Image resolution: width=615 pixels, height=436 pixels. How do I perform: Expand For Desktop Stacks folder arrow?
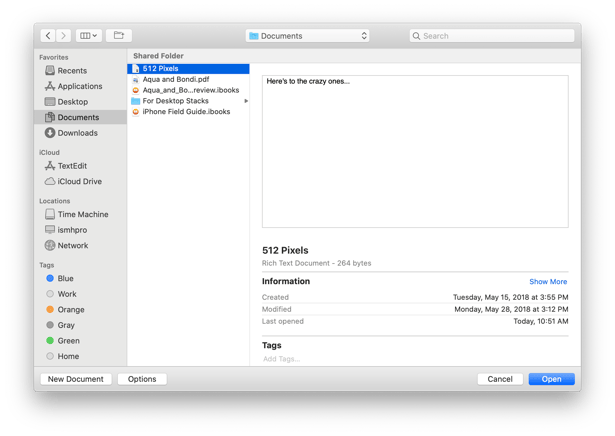pos(246,101)
